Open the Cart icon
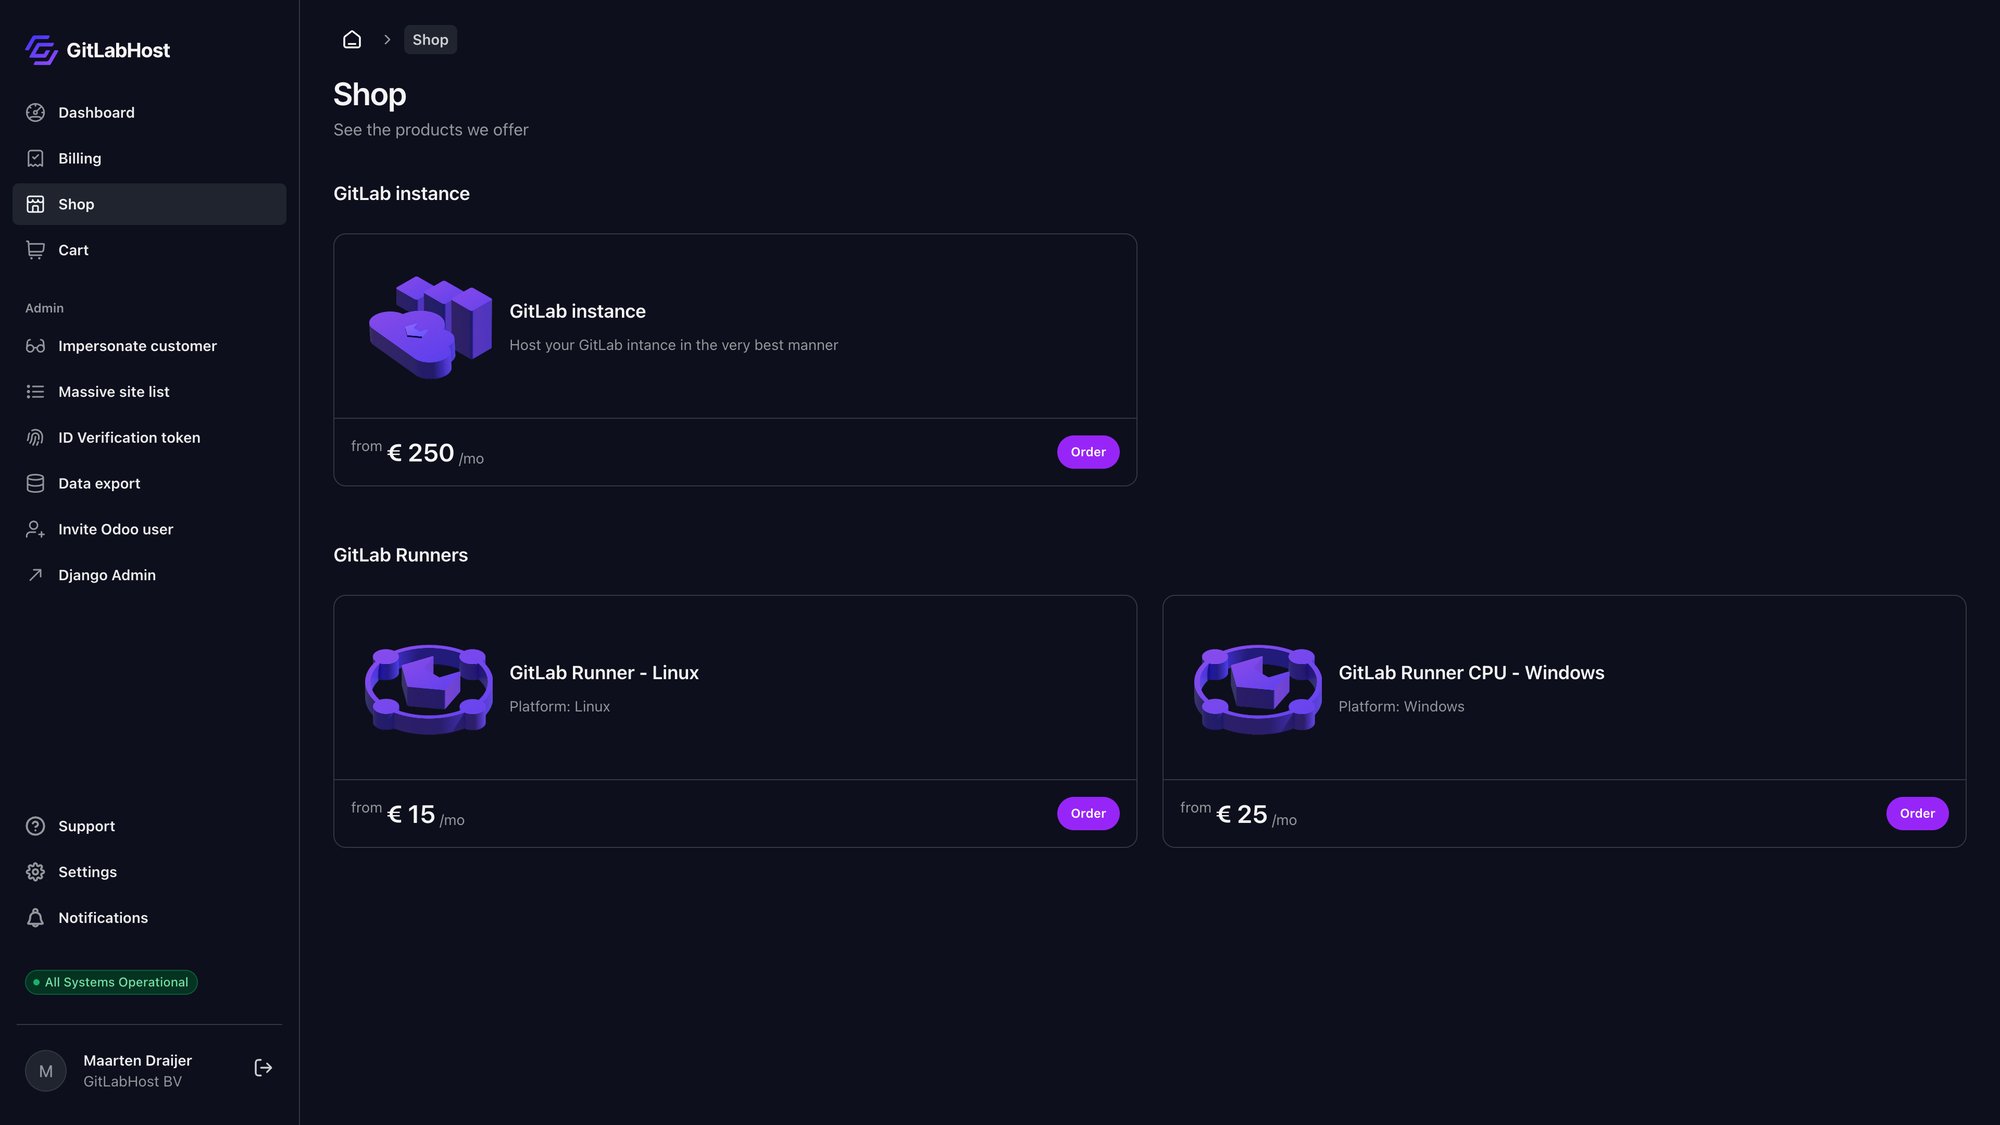 tap(35, 249)
